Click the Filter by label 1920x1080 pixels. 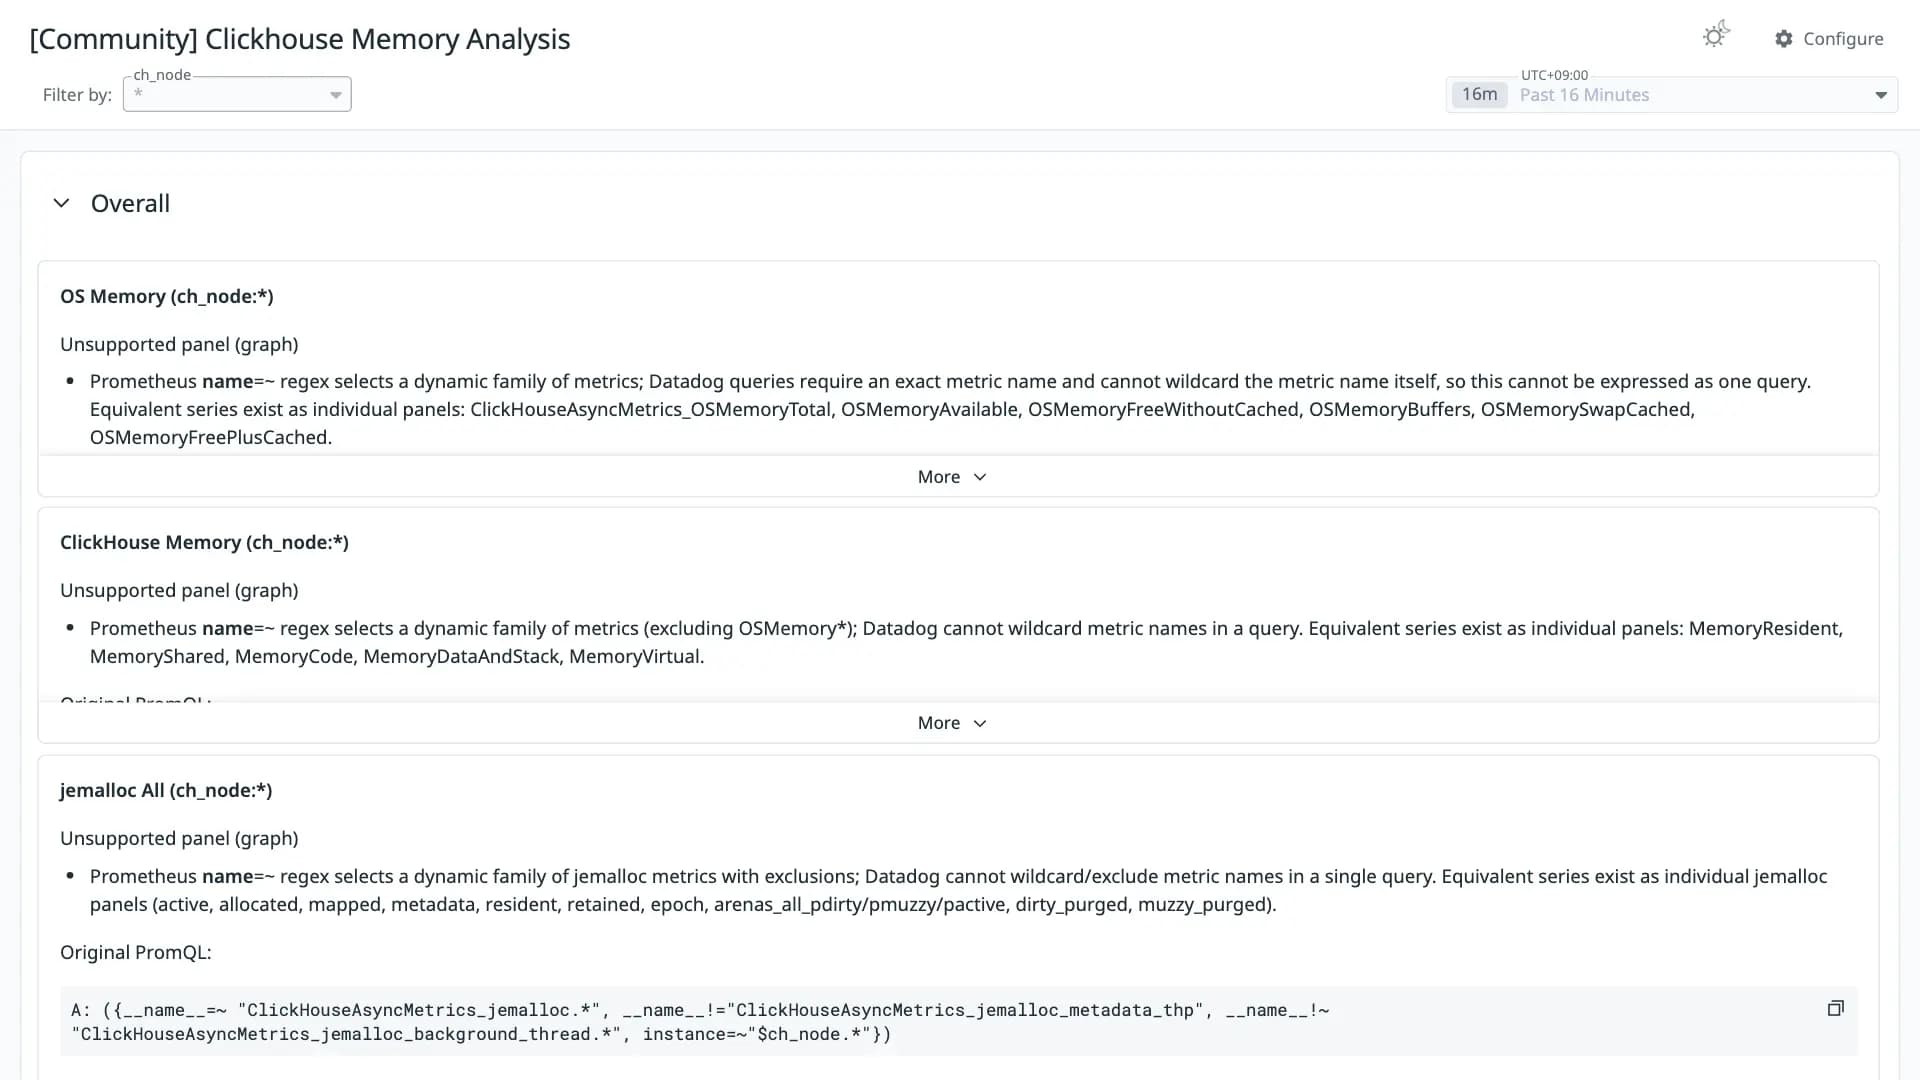(x=77, y=95)
